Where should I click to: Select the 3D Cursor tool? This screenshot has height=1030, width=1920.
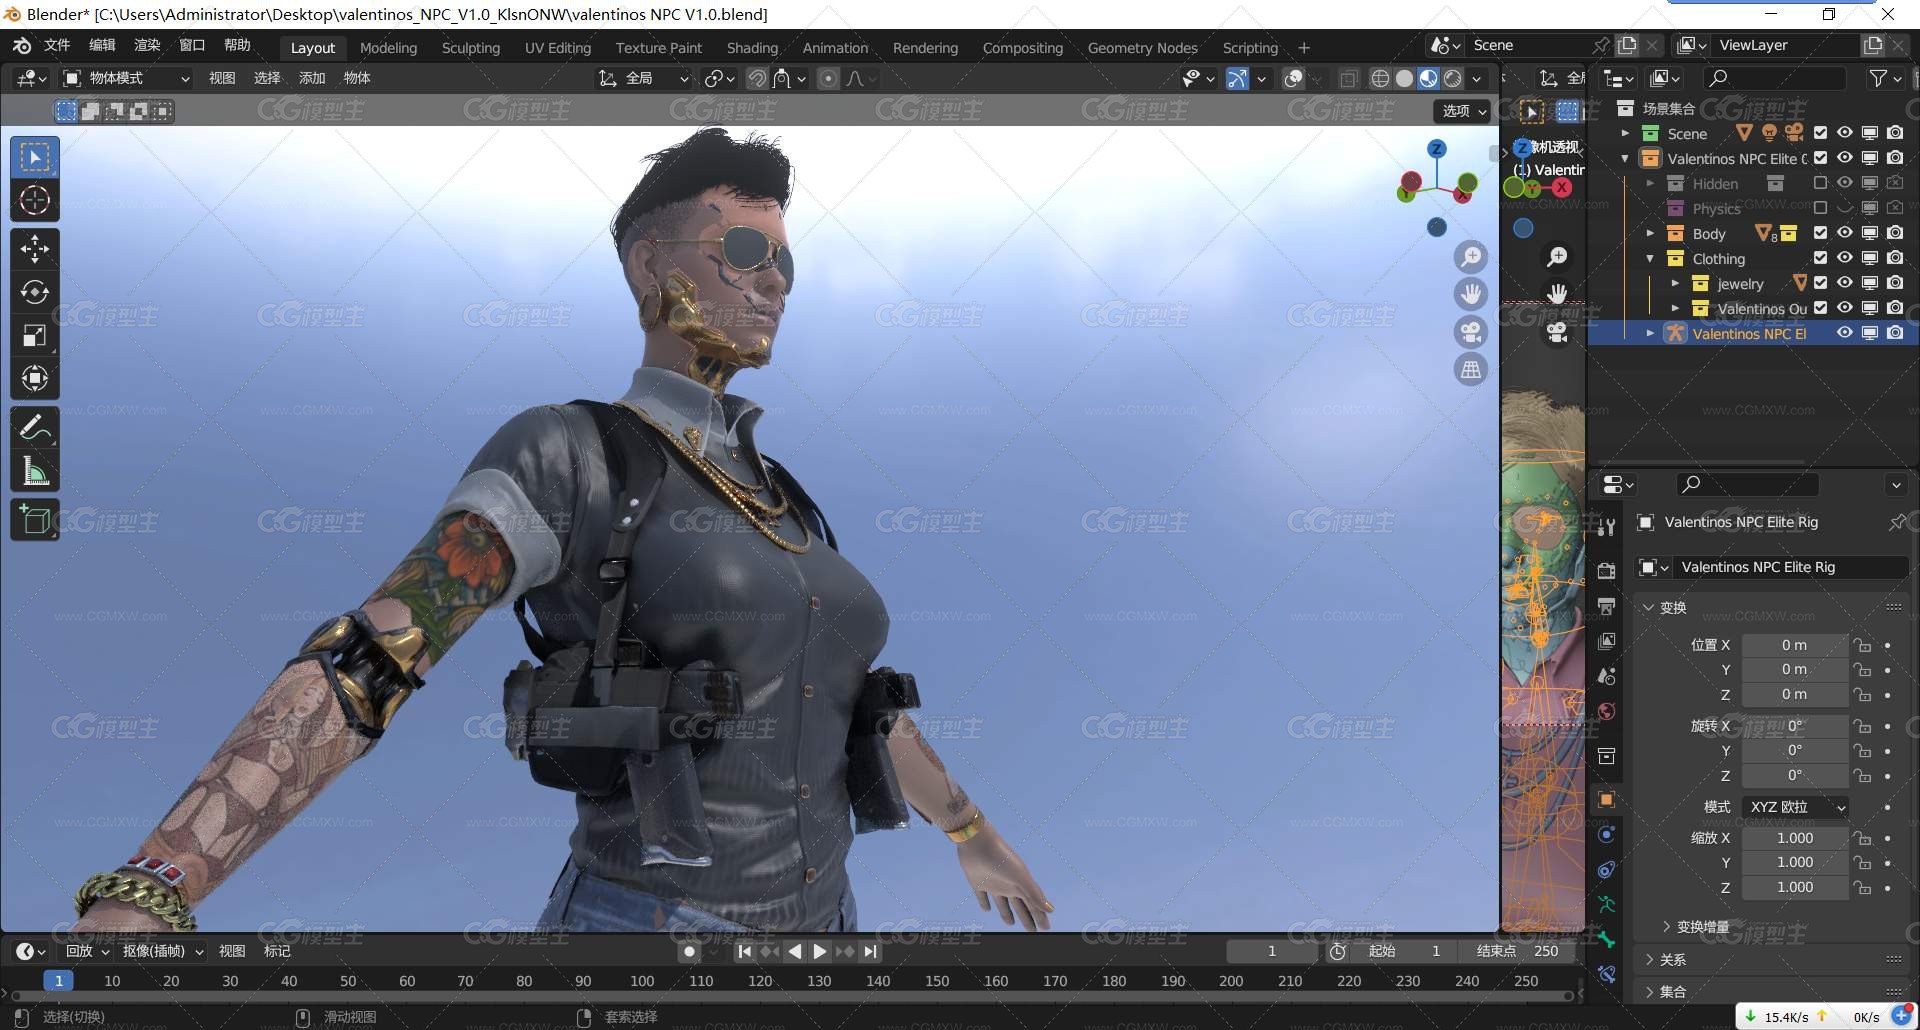35,200
